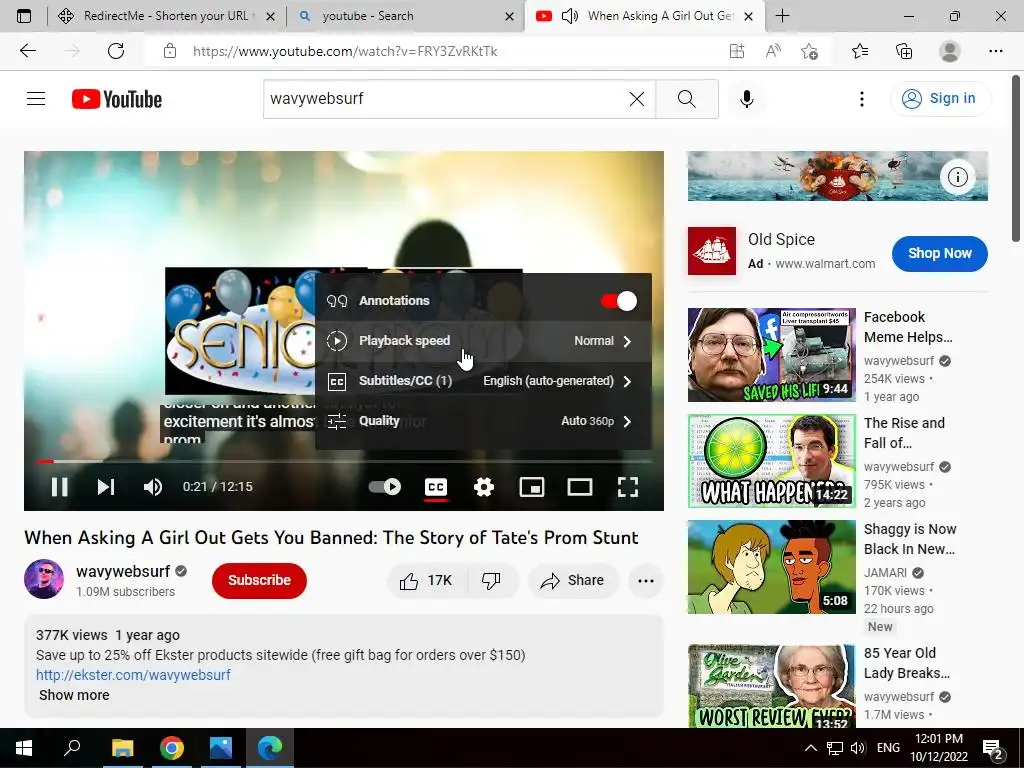
Task: Open browser Collections
Action: pyautogui.click(x=904, y=51)
